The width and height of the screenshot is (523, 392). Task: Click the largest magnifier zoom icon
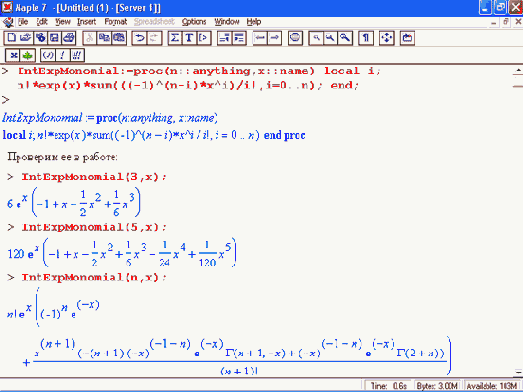345,38
